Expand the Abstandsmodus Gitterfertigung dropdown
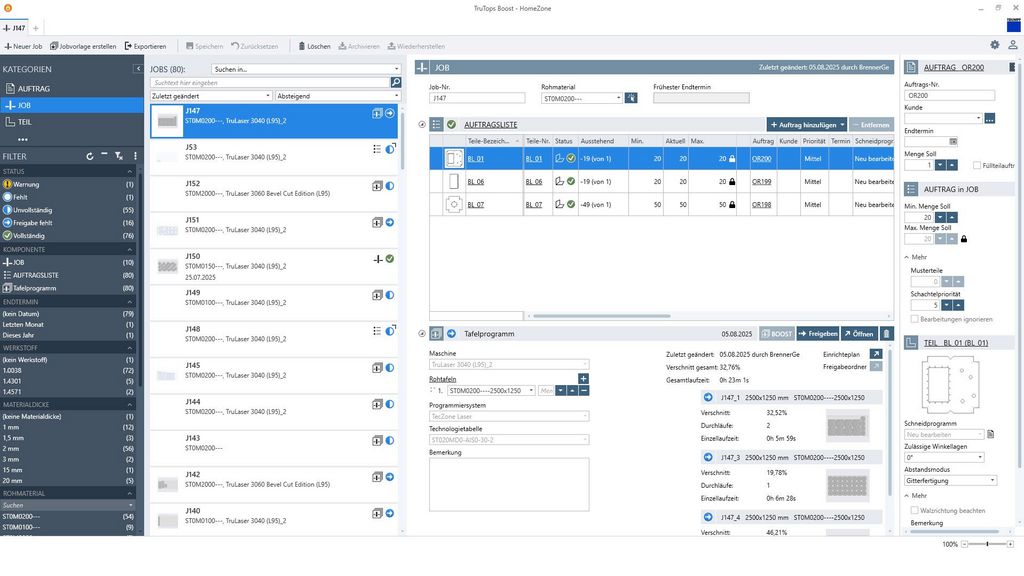 coord(944,480)
